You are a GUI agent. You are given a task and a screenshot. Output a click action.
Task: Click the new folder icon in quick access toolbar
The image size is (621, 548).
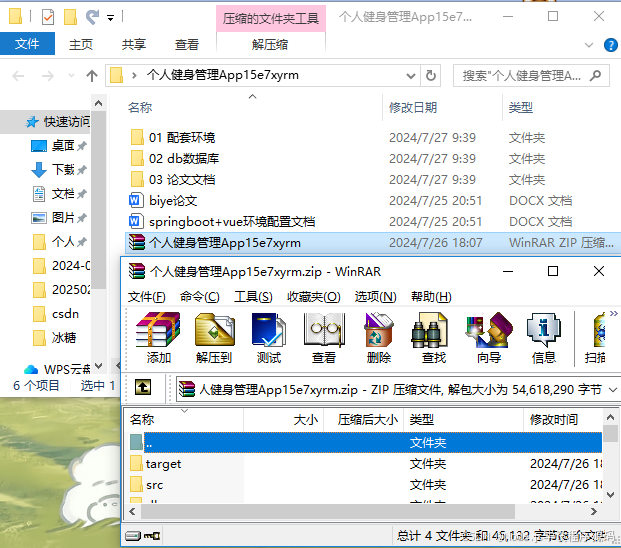click(70, 17)
